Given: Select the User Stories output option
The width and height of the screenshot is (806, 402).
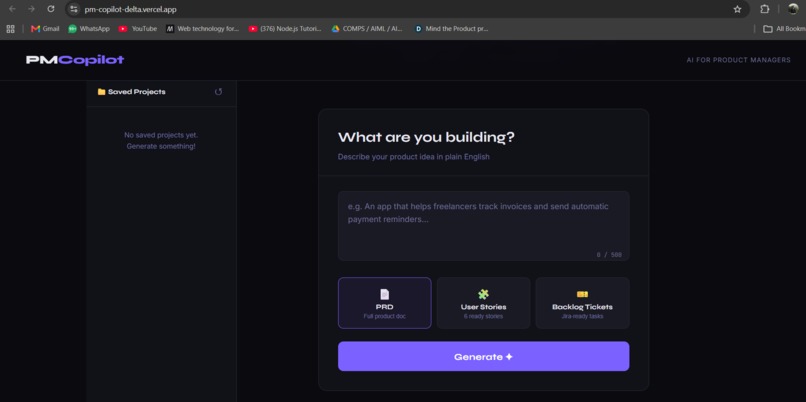Looking at the screenshot, I should [483, 303].
